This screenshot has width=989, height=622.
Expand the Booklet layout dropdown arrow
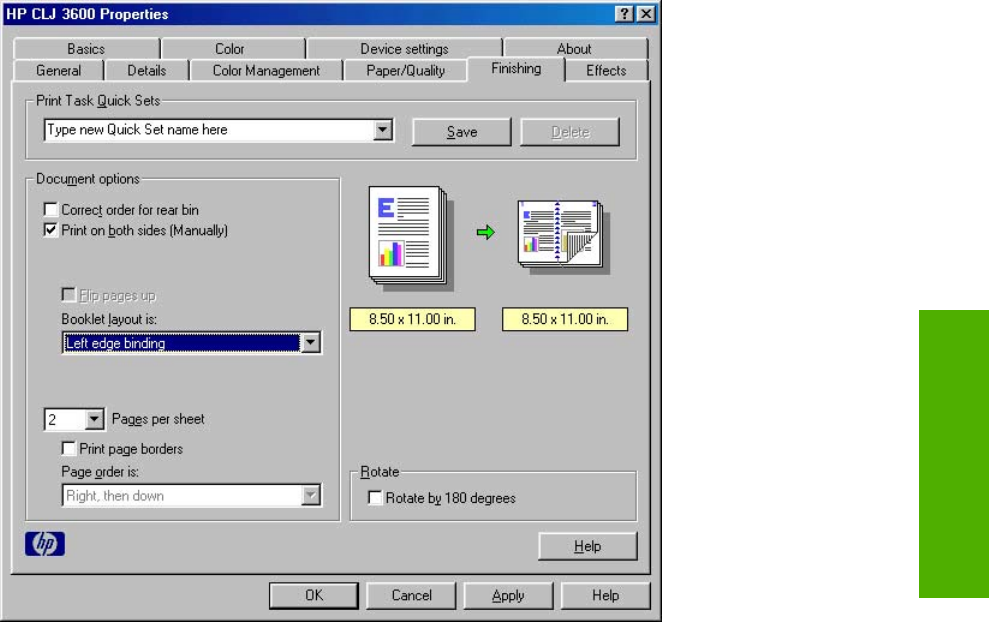point(310,343)
